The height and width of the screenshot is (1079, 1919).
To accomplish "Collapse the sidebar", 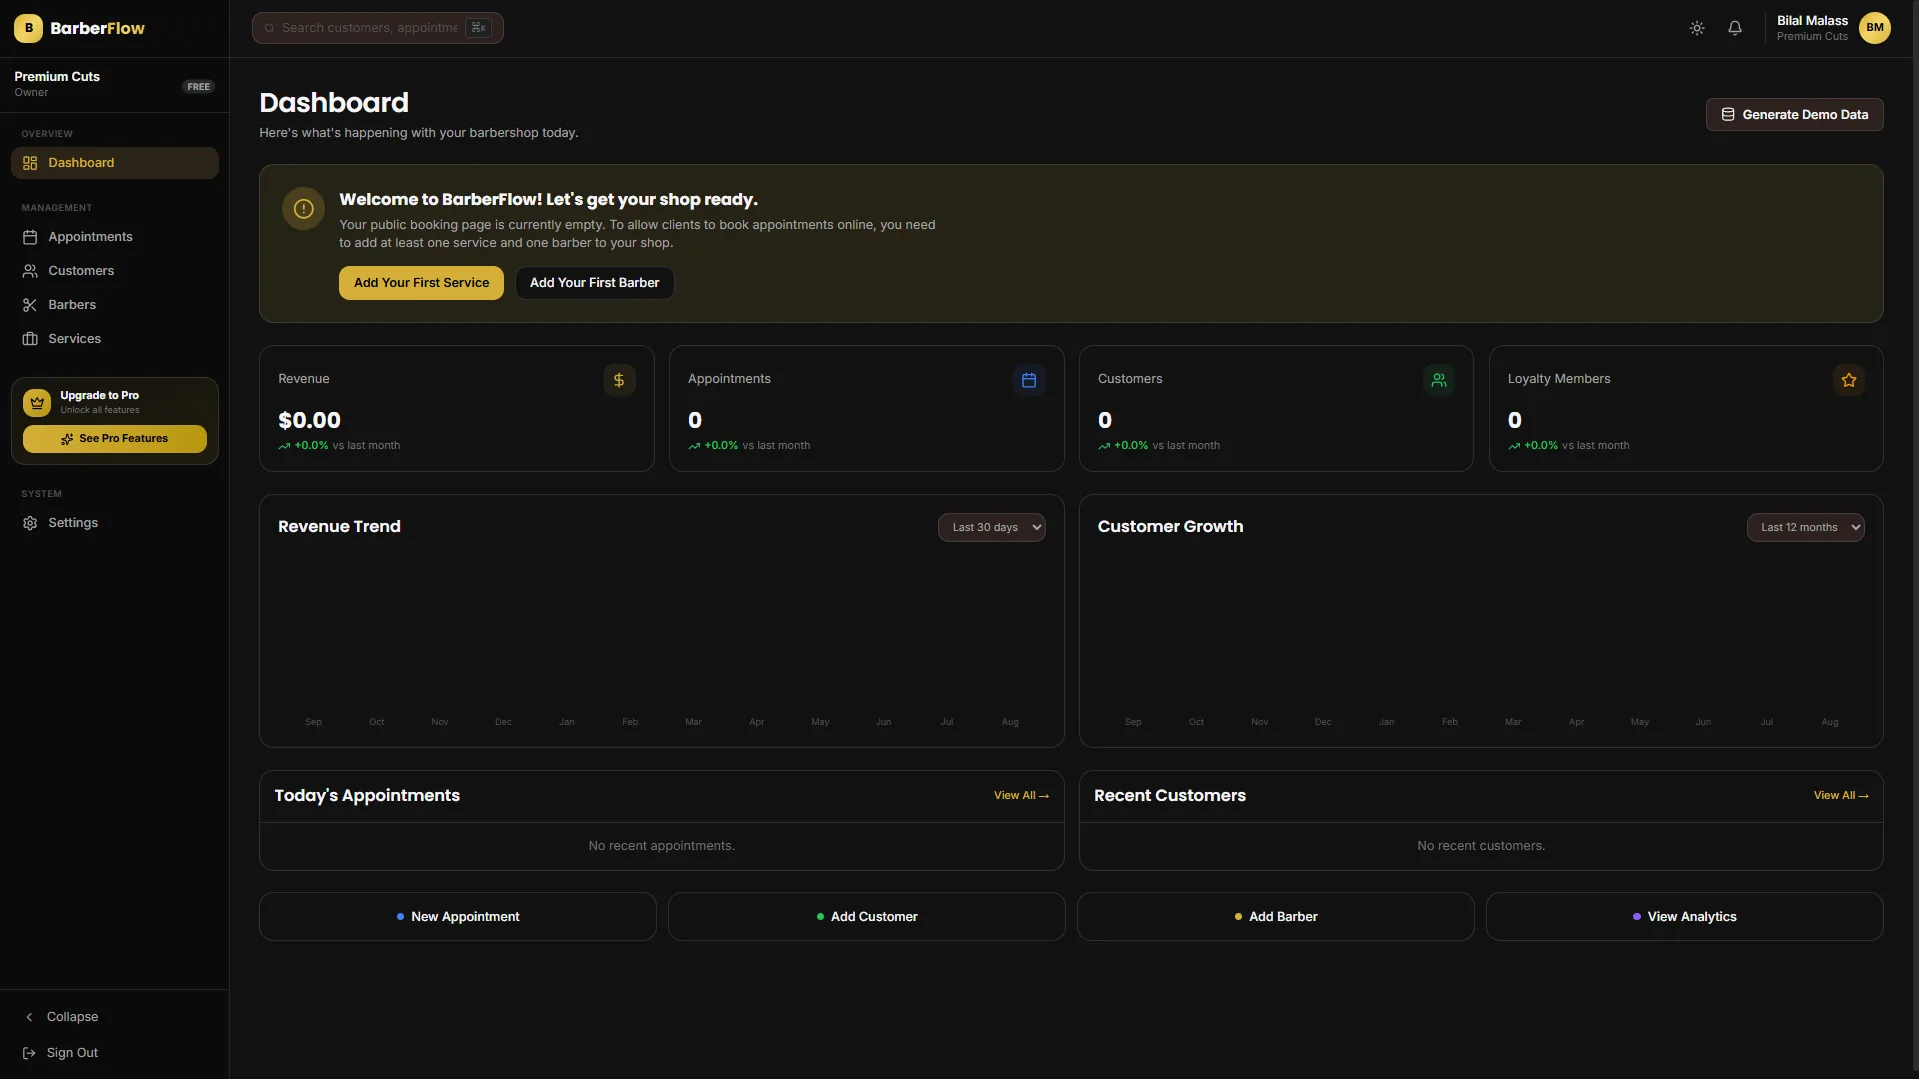I will click(x=114, y=1017).
